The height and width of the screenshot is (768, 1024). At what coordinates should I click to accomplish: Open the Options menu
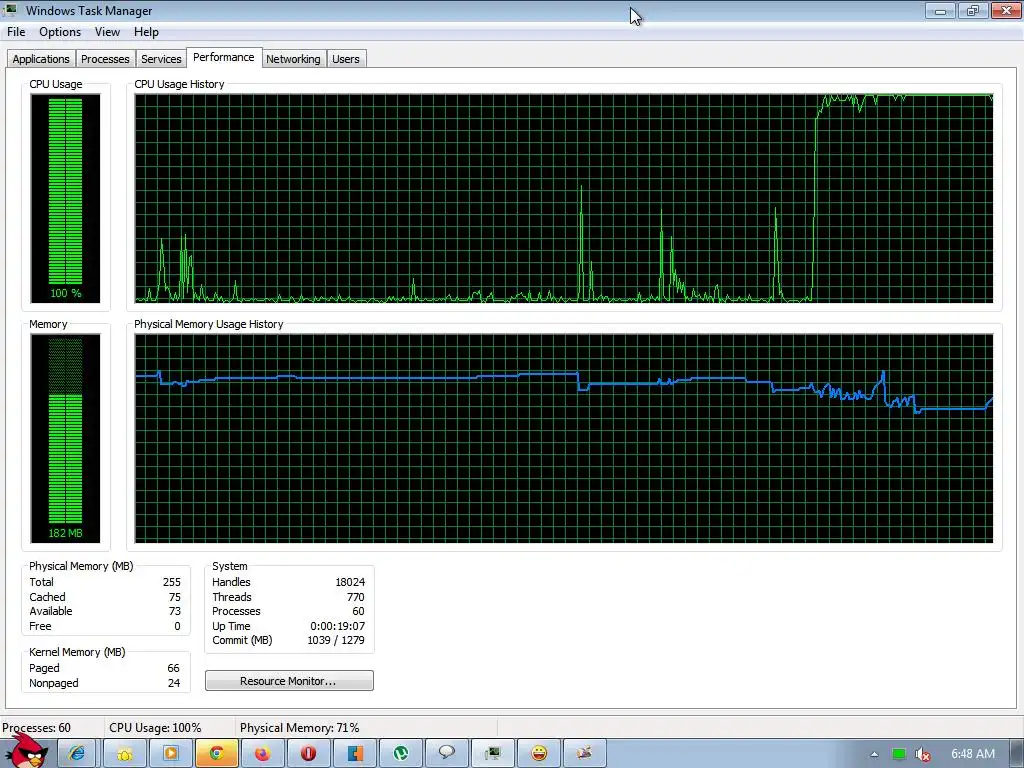pyautogui.click(x=60, y=32)
